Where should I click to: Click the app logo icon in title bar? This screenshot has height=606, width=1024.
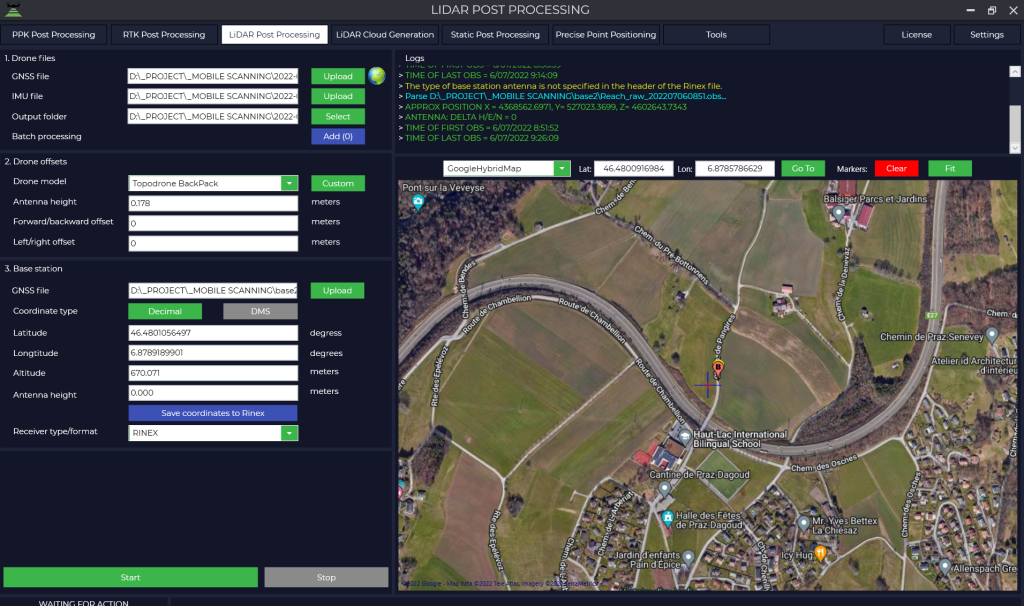tap(13, 10)
